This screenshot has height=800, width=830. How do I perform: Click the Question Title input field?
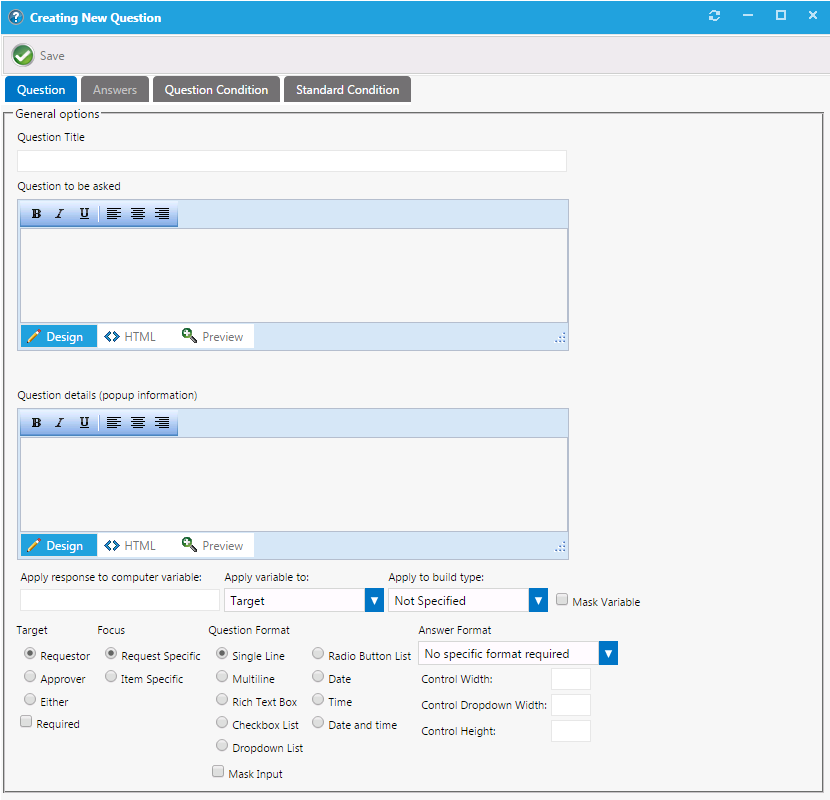pyautogui.click(x=292, y=161)
